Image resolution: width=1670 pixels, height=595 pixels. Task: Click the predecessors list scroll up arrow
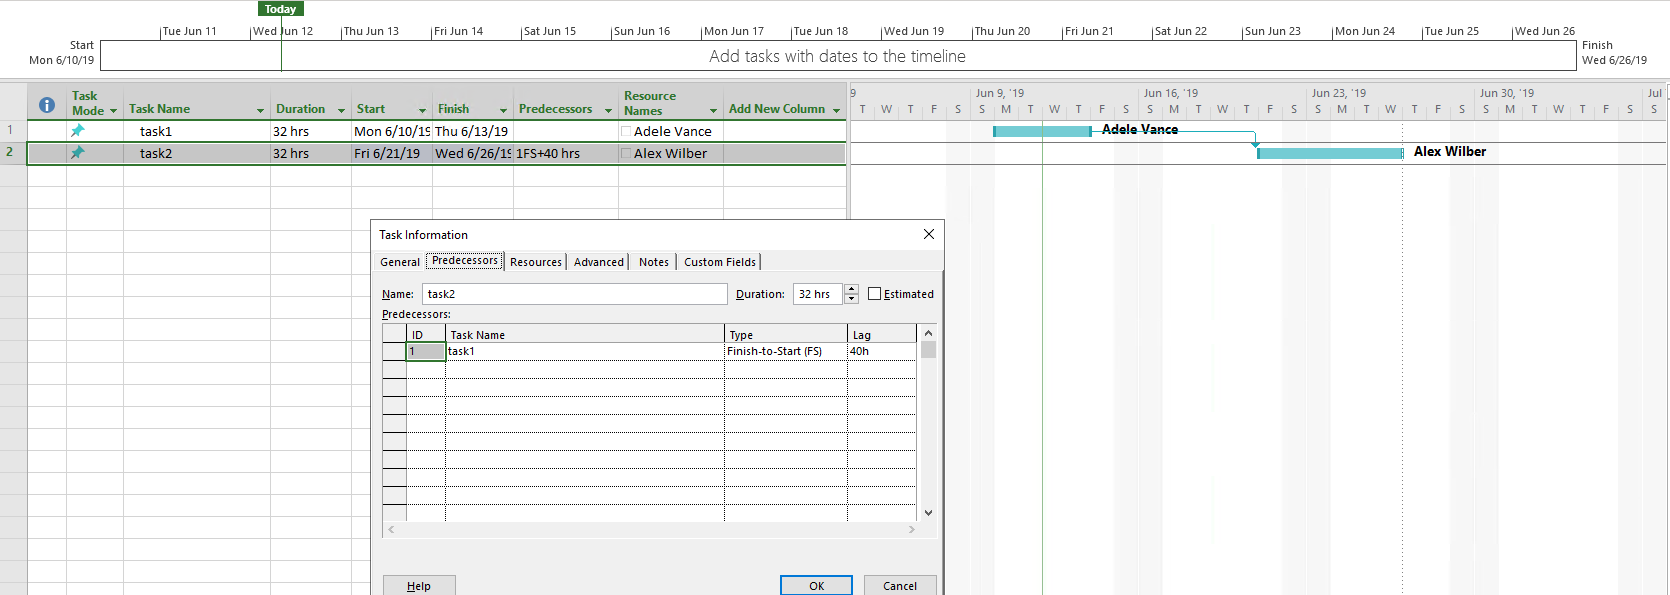(x=928, y=333)
